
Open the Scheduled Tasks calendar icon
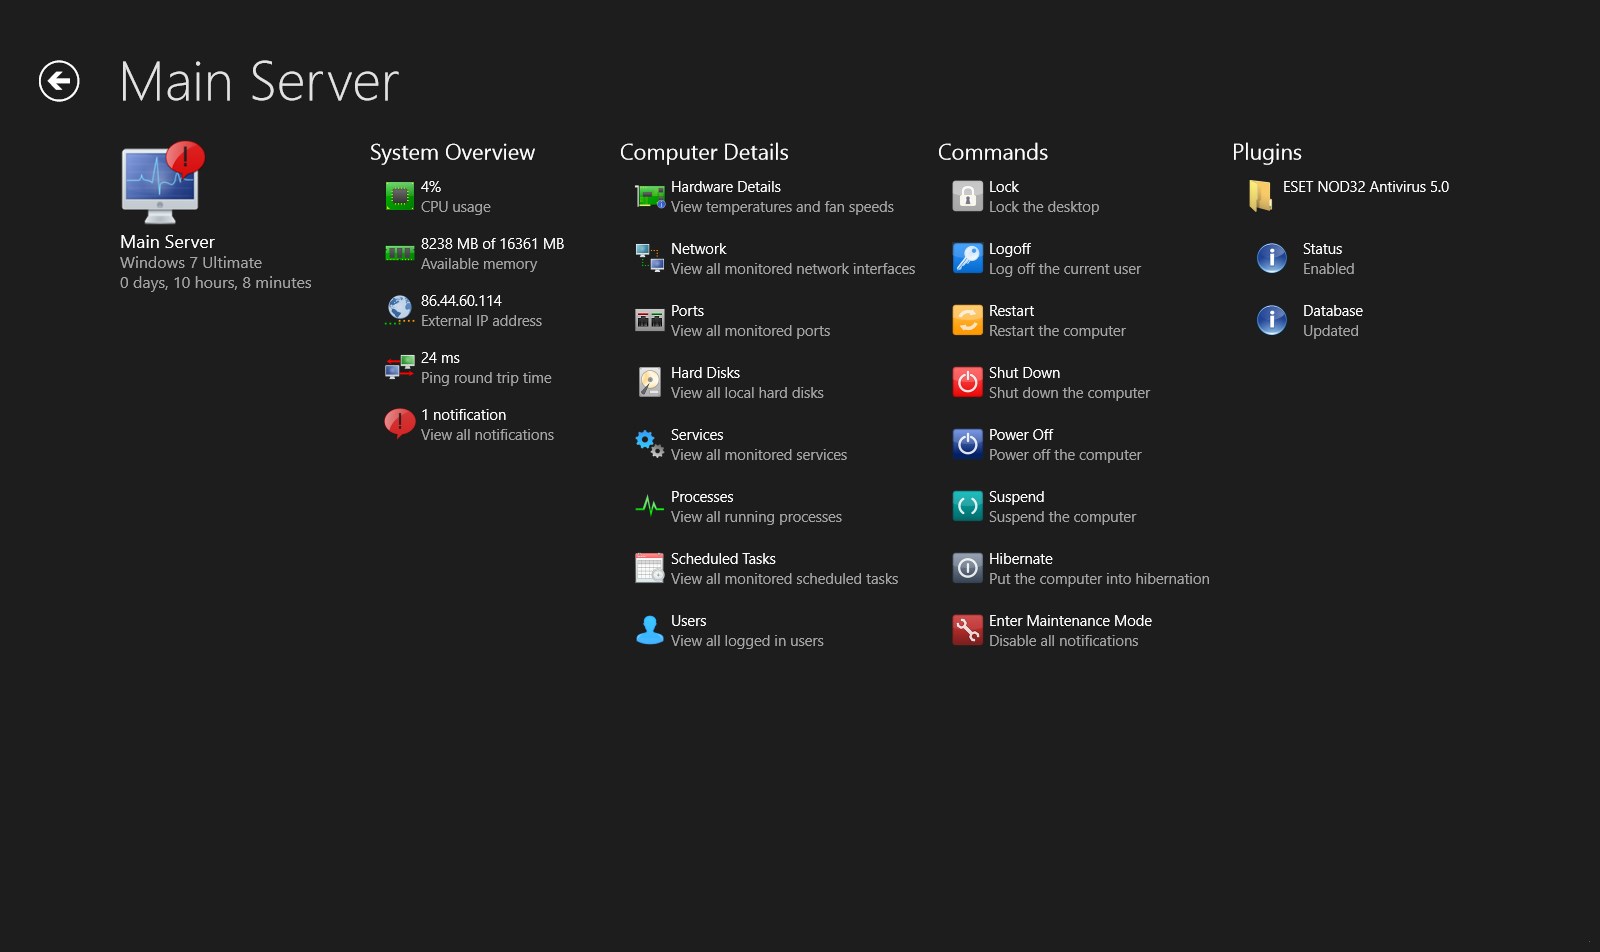[x=650, y=568]
